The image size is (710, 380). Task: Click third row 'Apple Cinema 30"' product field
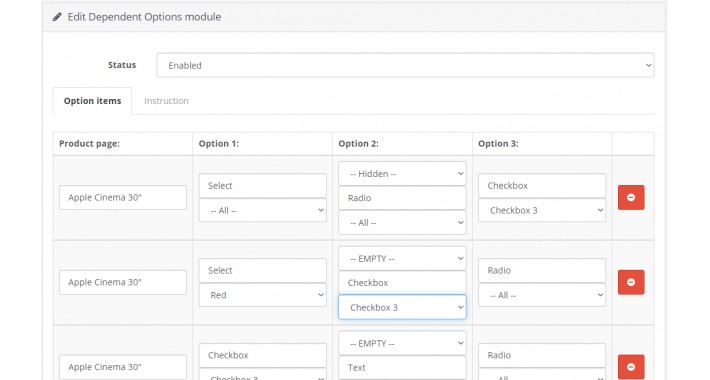point(123,367)
